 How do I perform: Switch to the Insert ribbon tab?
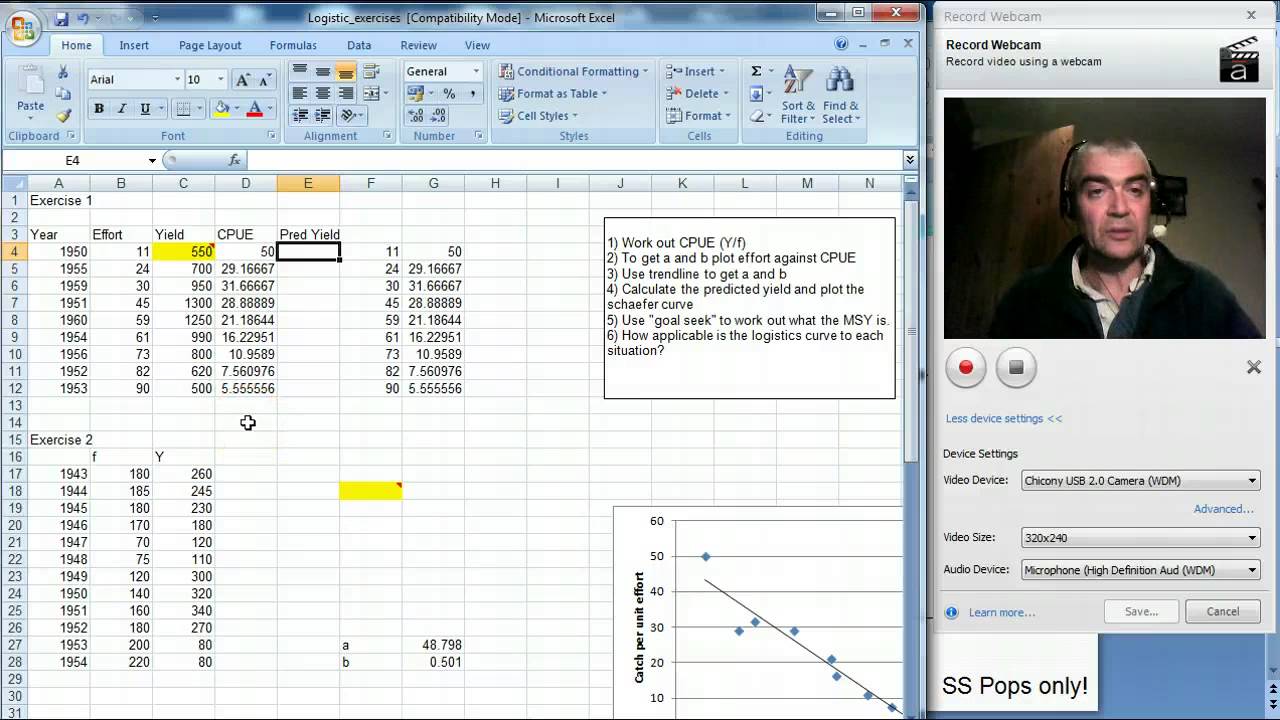click(134, 45)
